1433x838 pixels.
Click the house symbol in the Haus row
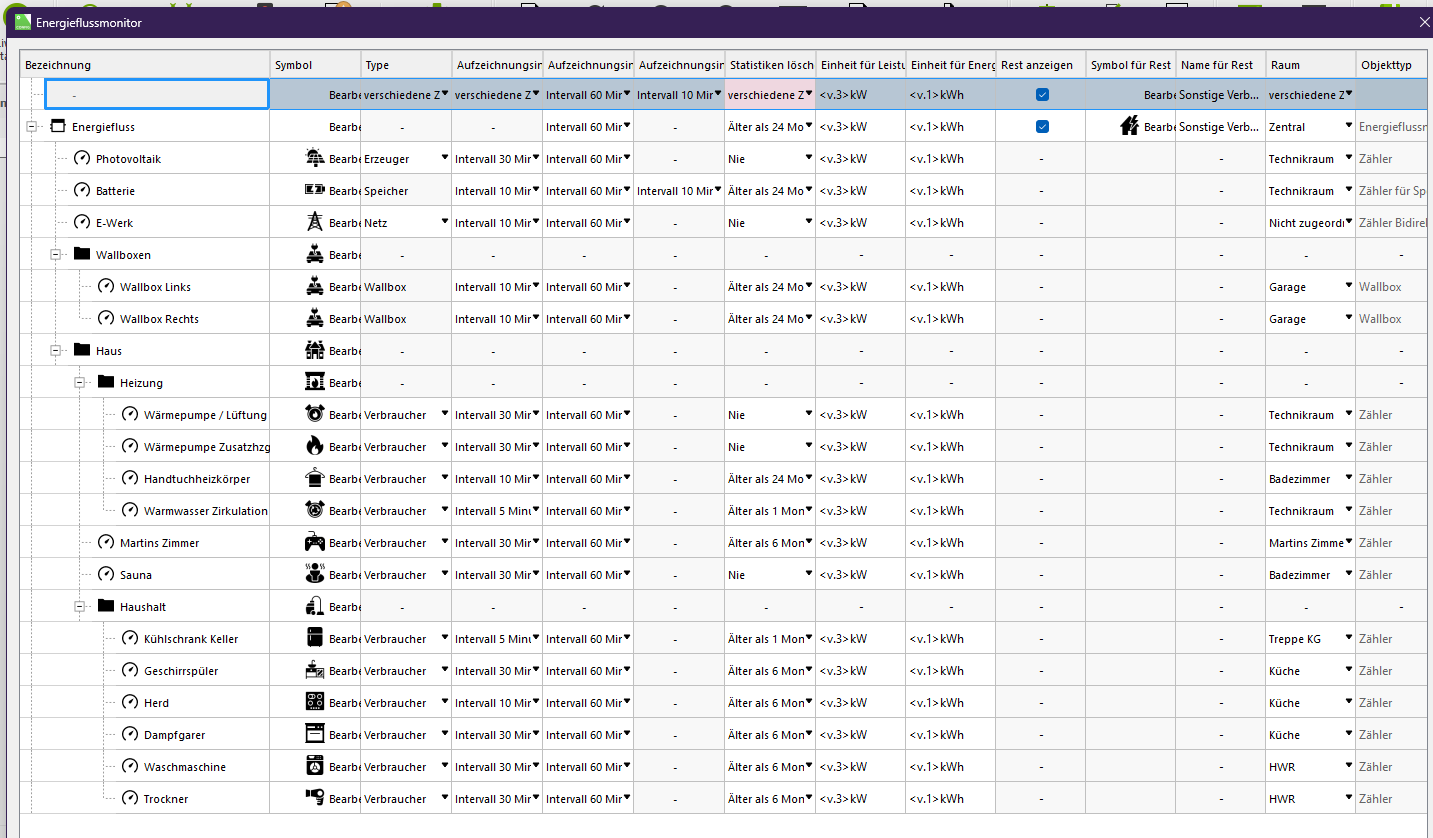pos(314,351)
